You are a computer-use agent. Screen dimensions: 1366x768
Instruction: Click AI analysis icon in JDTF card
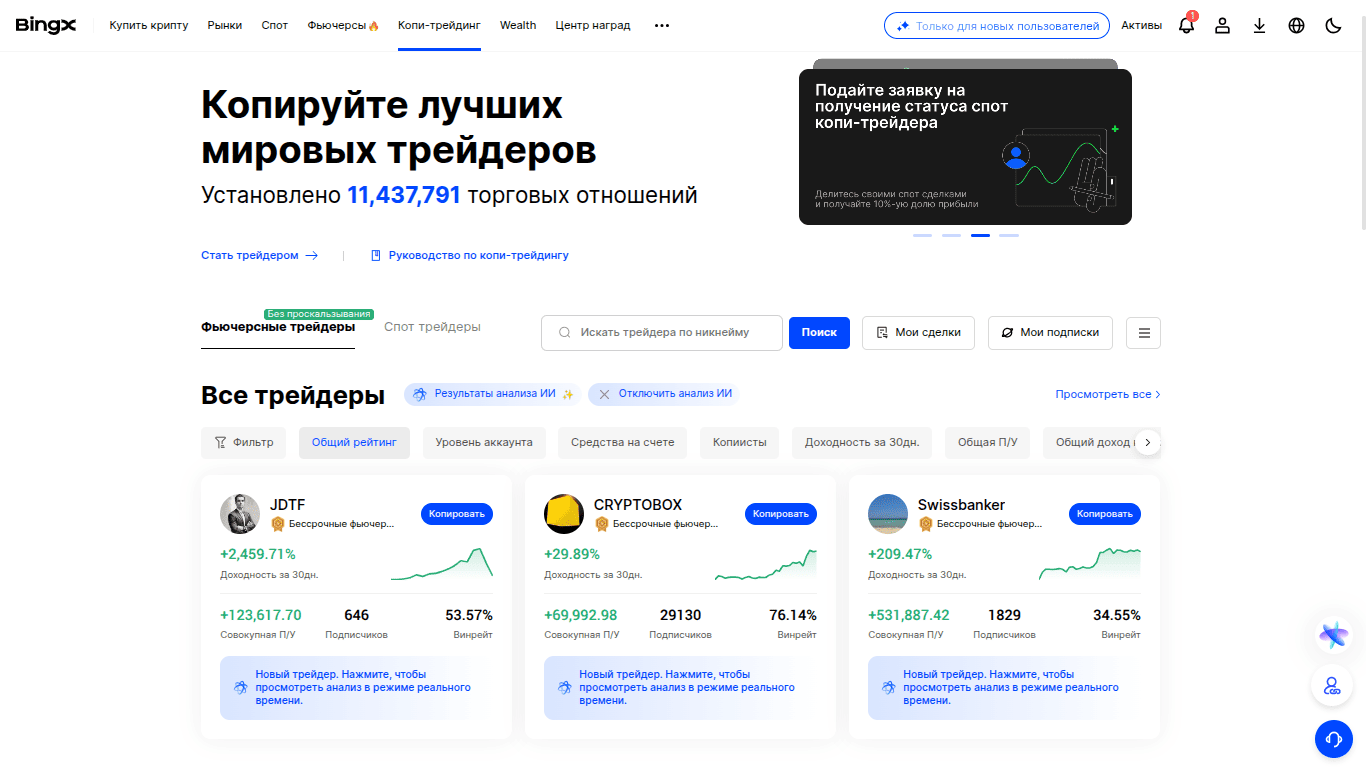pyautogui.click(x=241, y=688)
